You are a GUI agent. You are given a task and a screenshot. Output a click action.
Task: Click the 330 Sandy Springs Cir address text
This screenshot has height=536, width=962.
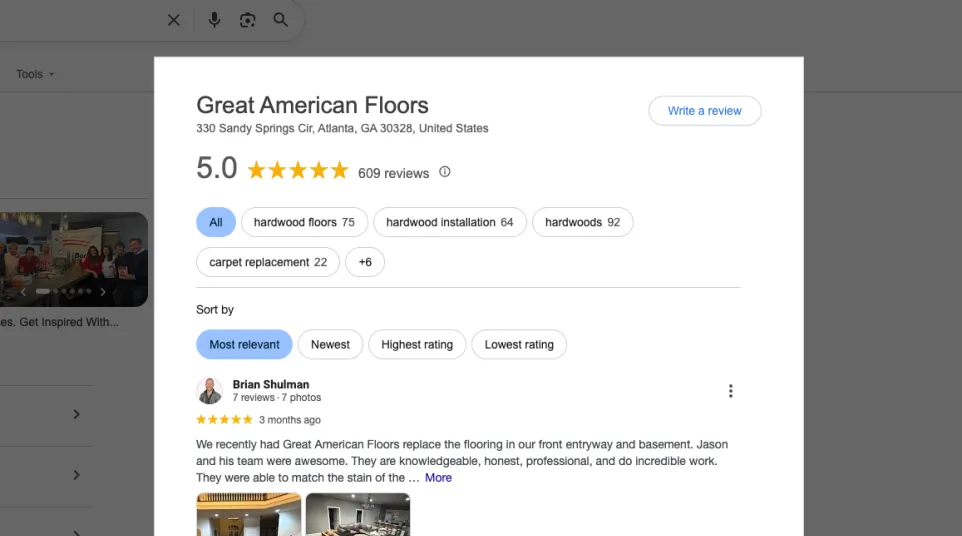click(x=342, y=128)
